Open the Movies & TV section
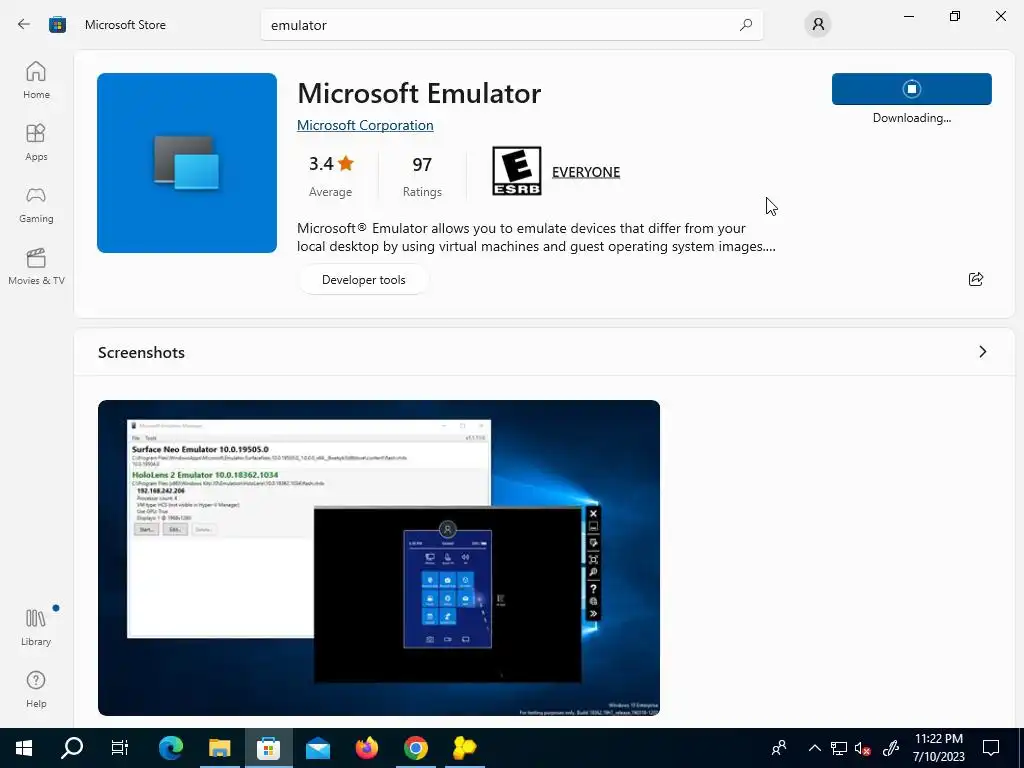 click(x=36, y=266)
